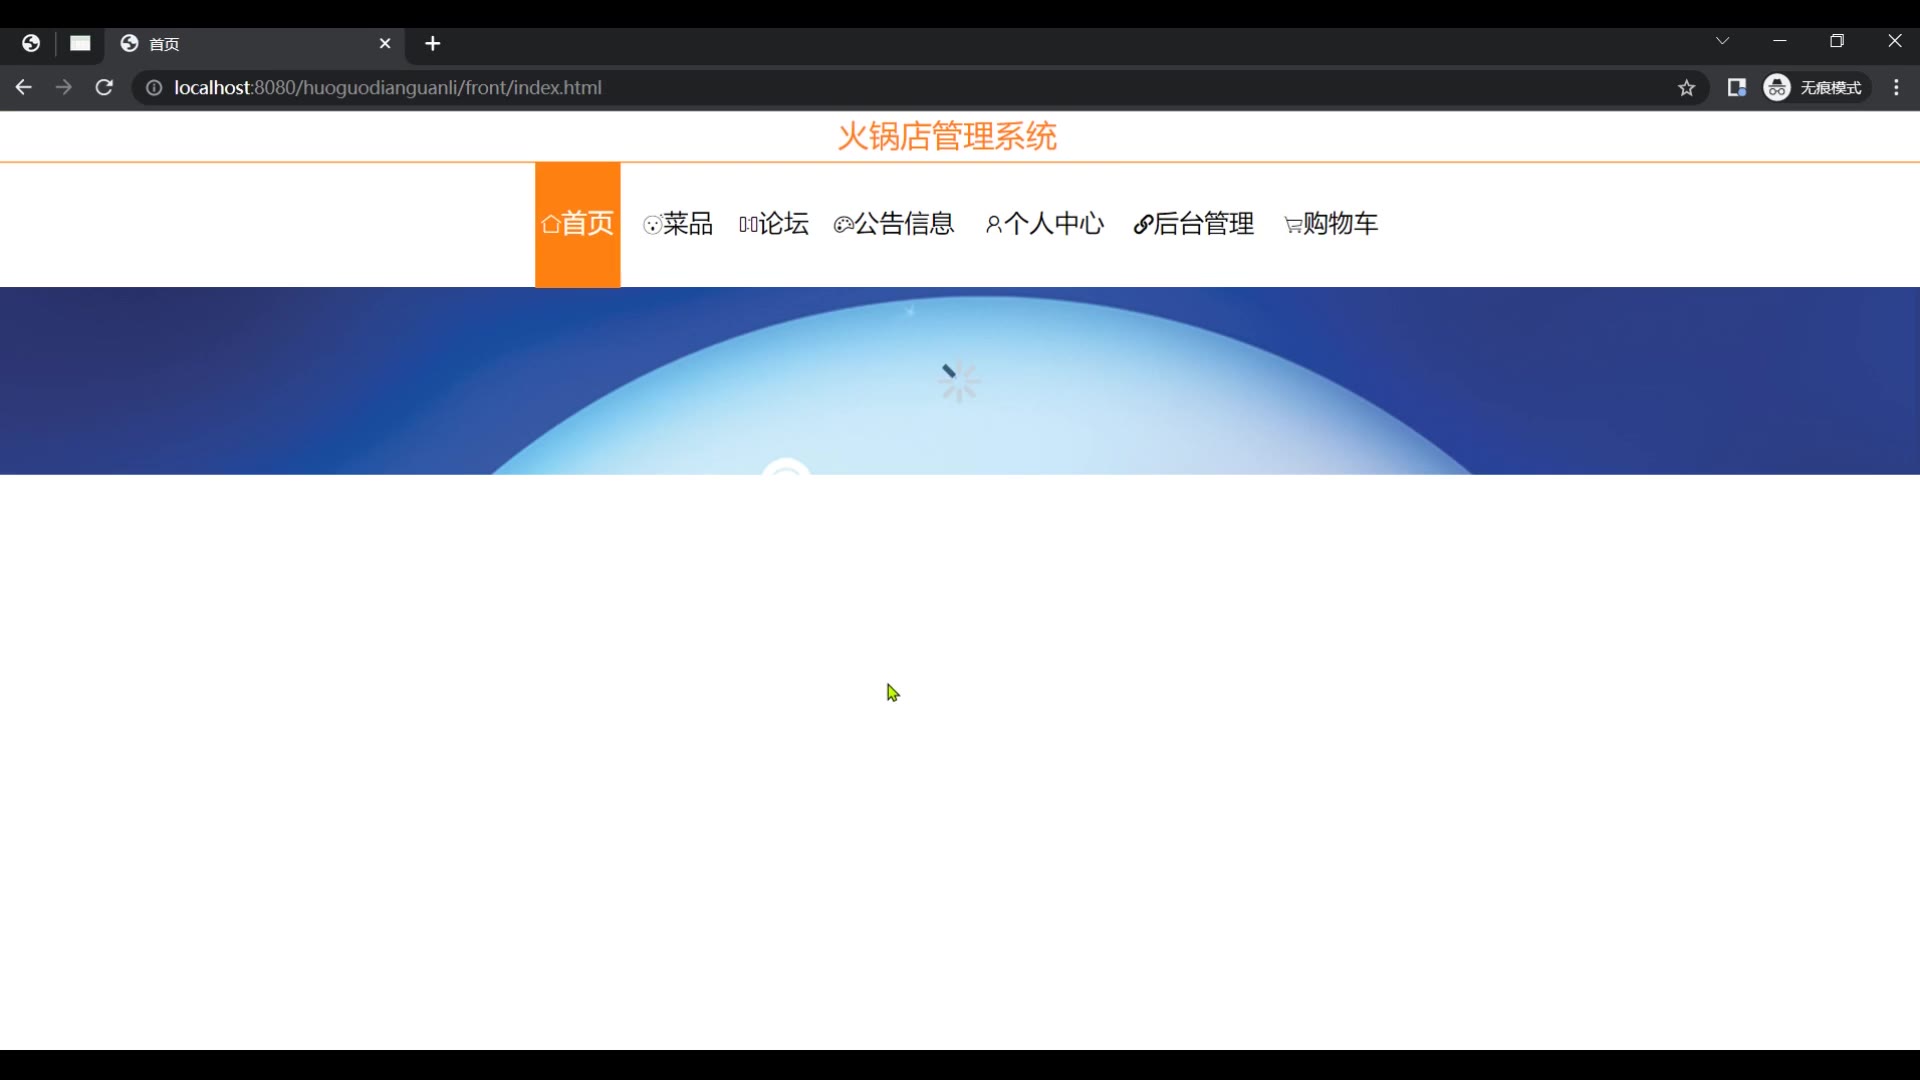Open 后台管理 backend management link
Screen dimensions: 1920x1080
click(x=1194, y=224)
